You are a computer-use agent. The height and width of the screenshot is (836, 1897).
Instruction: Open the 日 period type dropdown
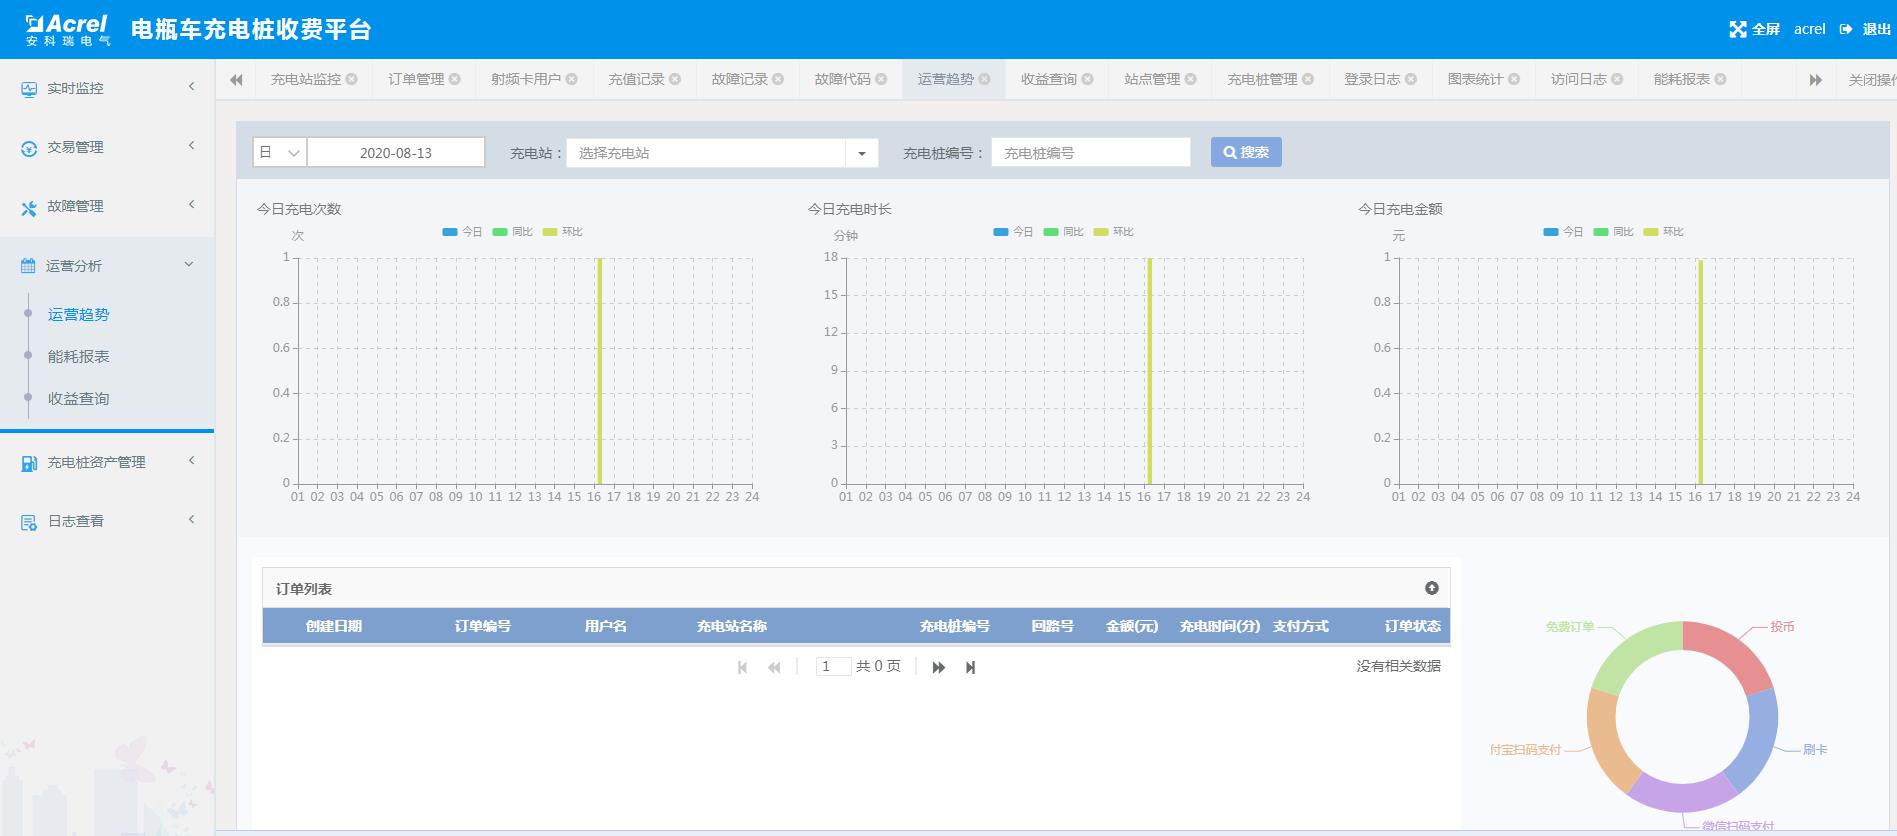coord(279,153)
